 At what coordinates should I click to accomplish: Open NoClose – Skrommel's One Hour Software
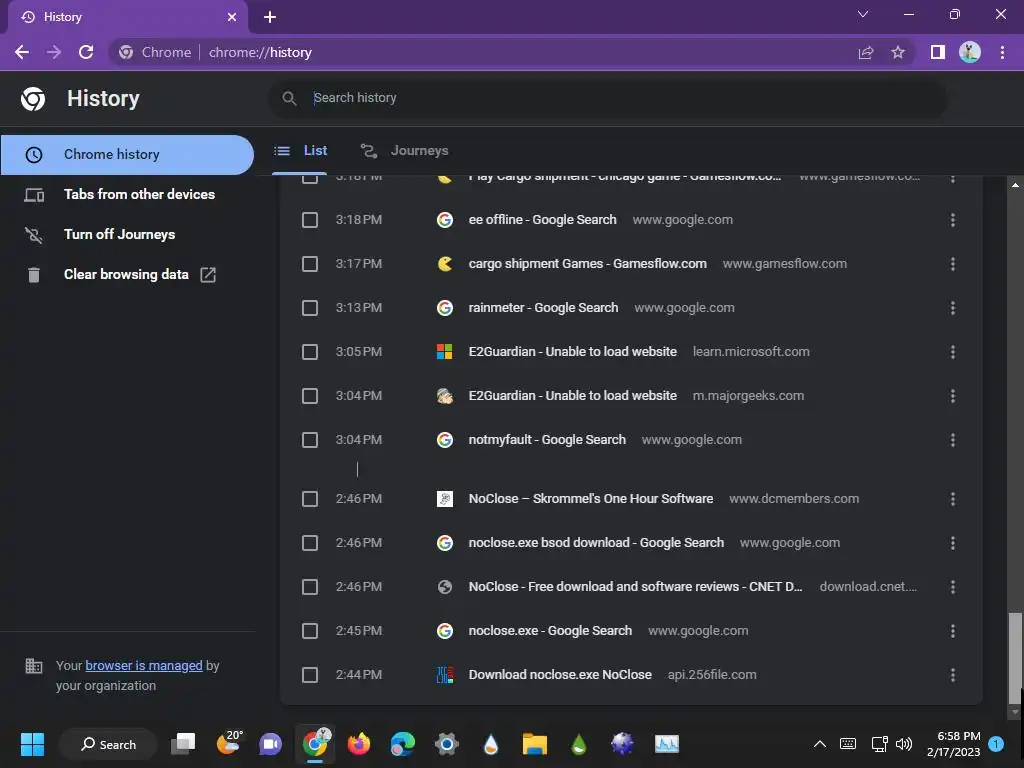[590, 499]
